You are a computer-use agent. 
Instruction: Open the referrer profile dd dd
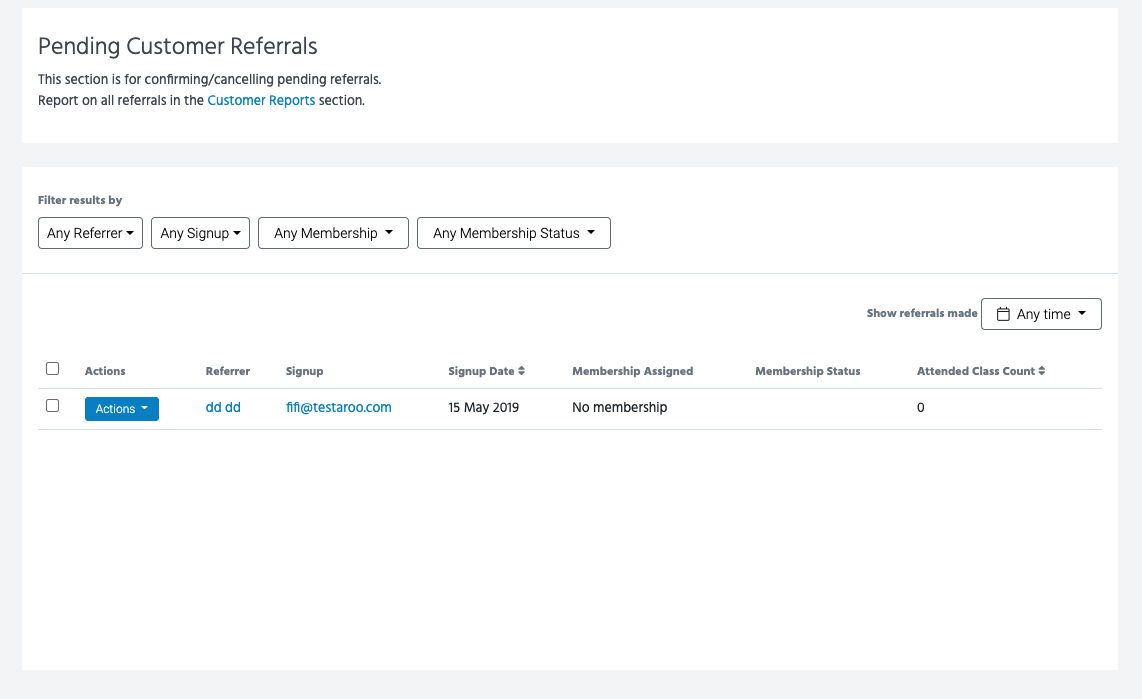pos(223,408)
